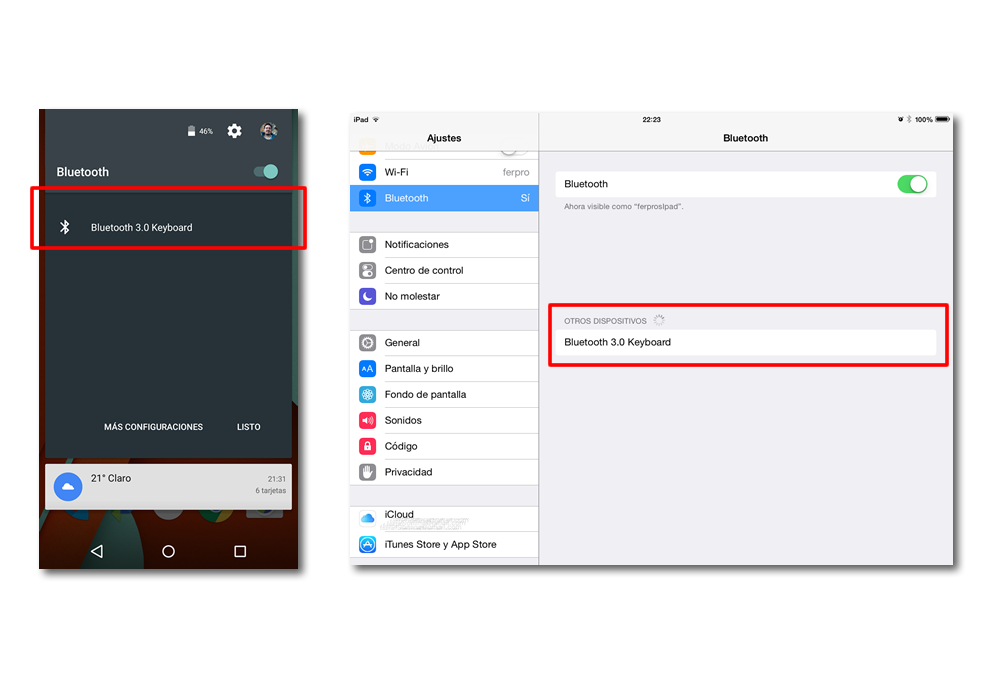The height and width of the screenshot is (695, 1000).
Task: Tap the Android Bluetooth panel title
Action: [83, 172]
